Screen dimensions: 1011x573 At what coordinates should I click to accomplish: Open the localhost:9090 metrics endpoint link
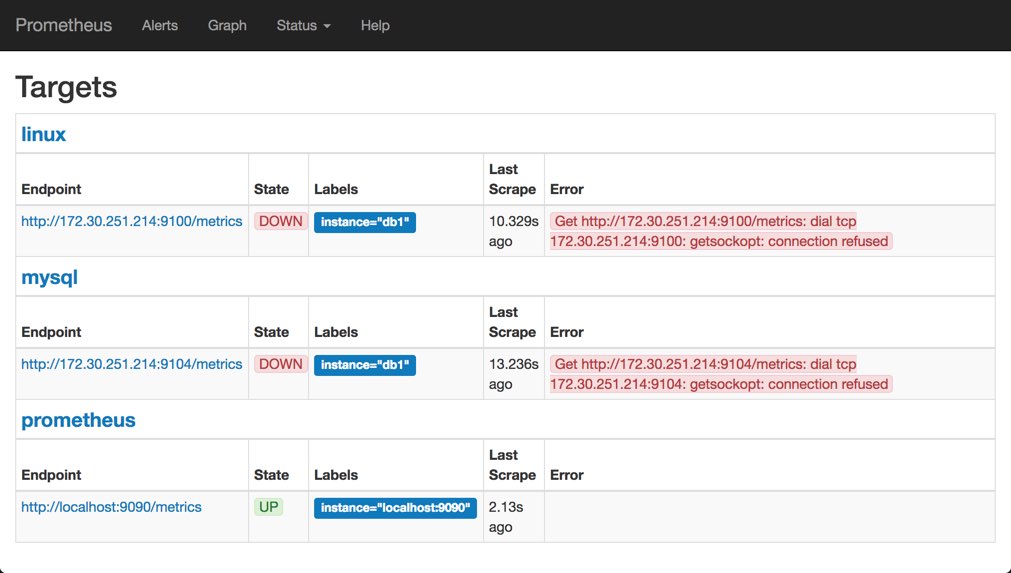111,507
